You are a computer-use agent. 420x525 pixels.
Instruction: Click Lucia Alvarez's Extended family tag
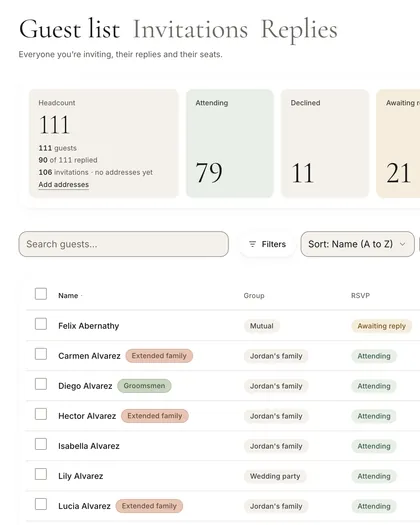tap(149, 506)
